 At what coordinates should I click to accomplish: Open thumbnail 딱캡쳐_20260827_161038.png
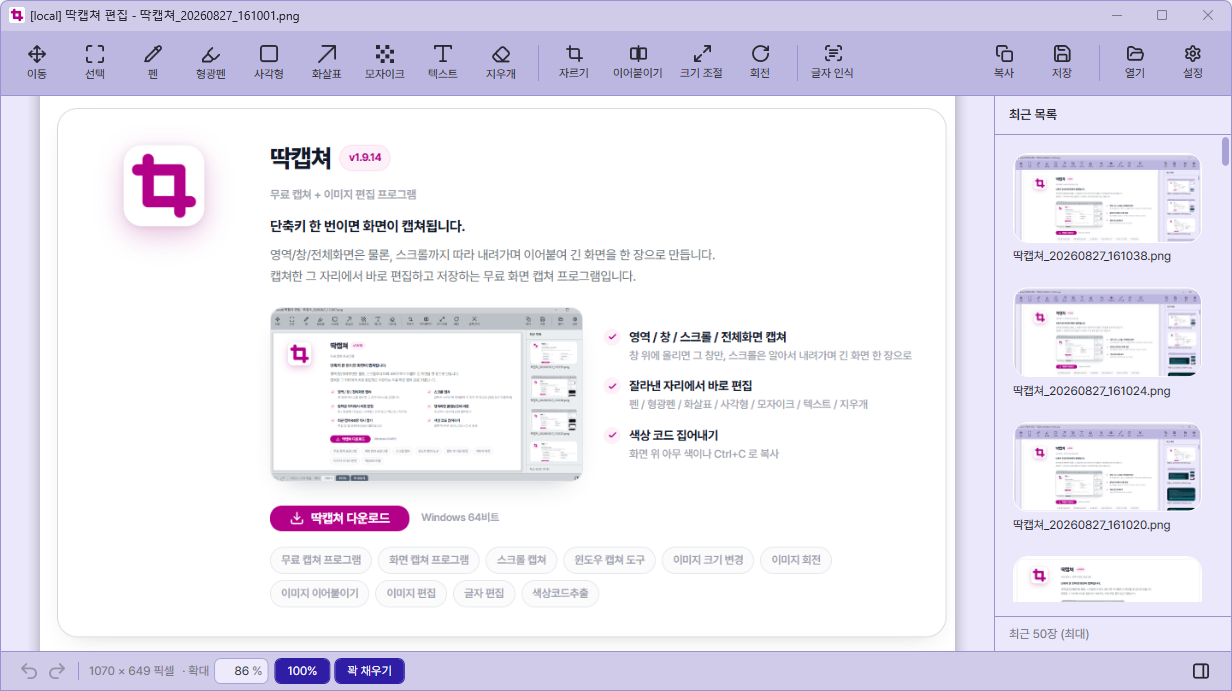(x=1107, y=198)
